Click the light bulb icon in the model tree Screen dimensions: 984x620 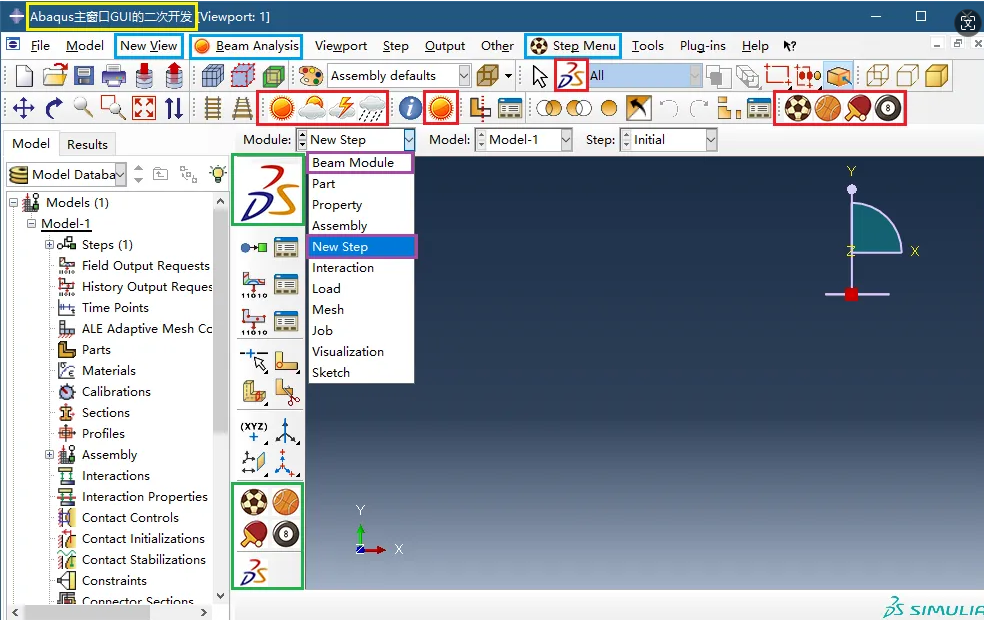coord(218,173)
